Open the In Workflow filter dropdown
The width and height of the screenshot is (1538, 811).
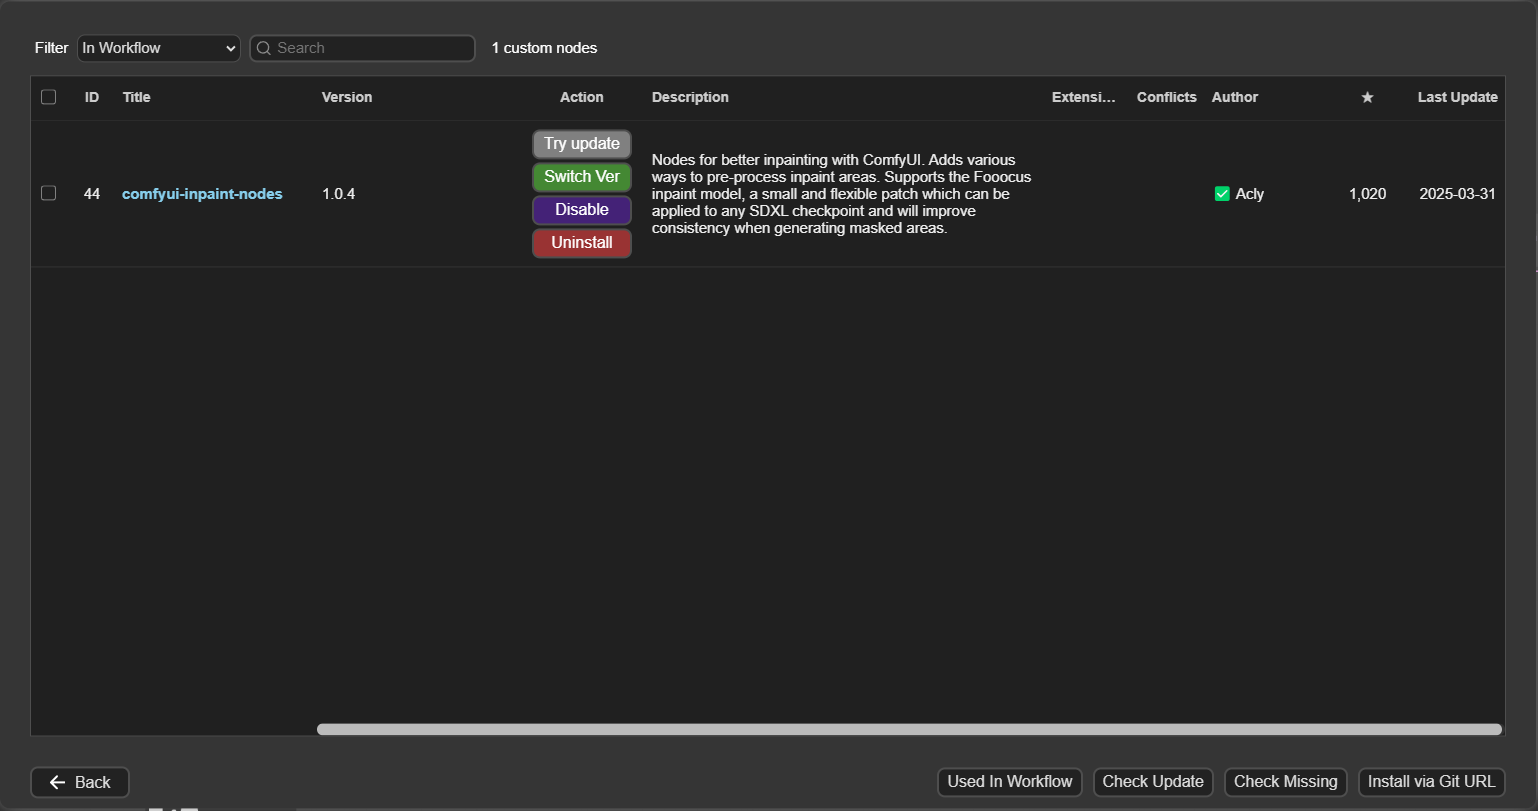coord(159,48)
